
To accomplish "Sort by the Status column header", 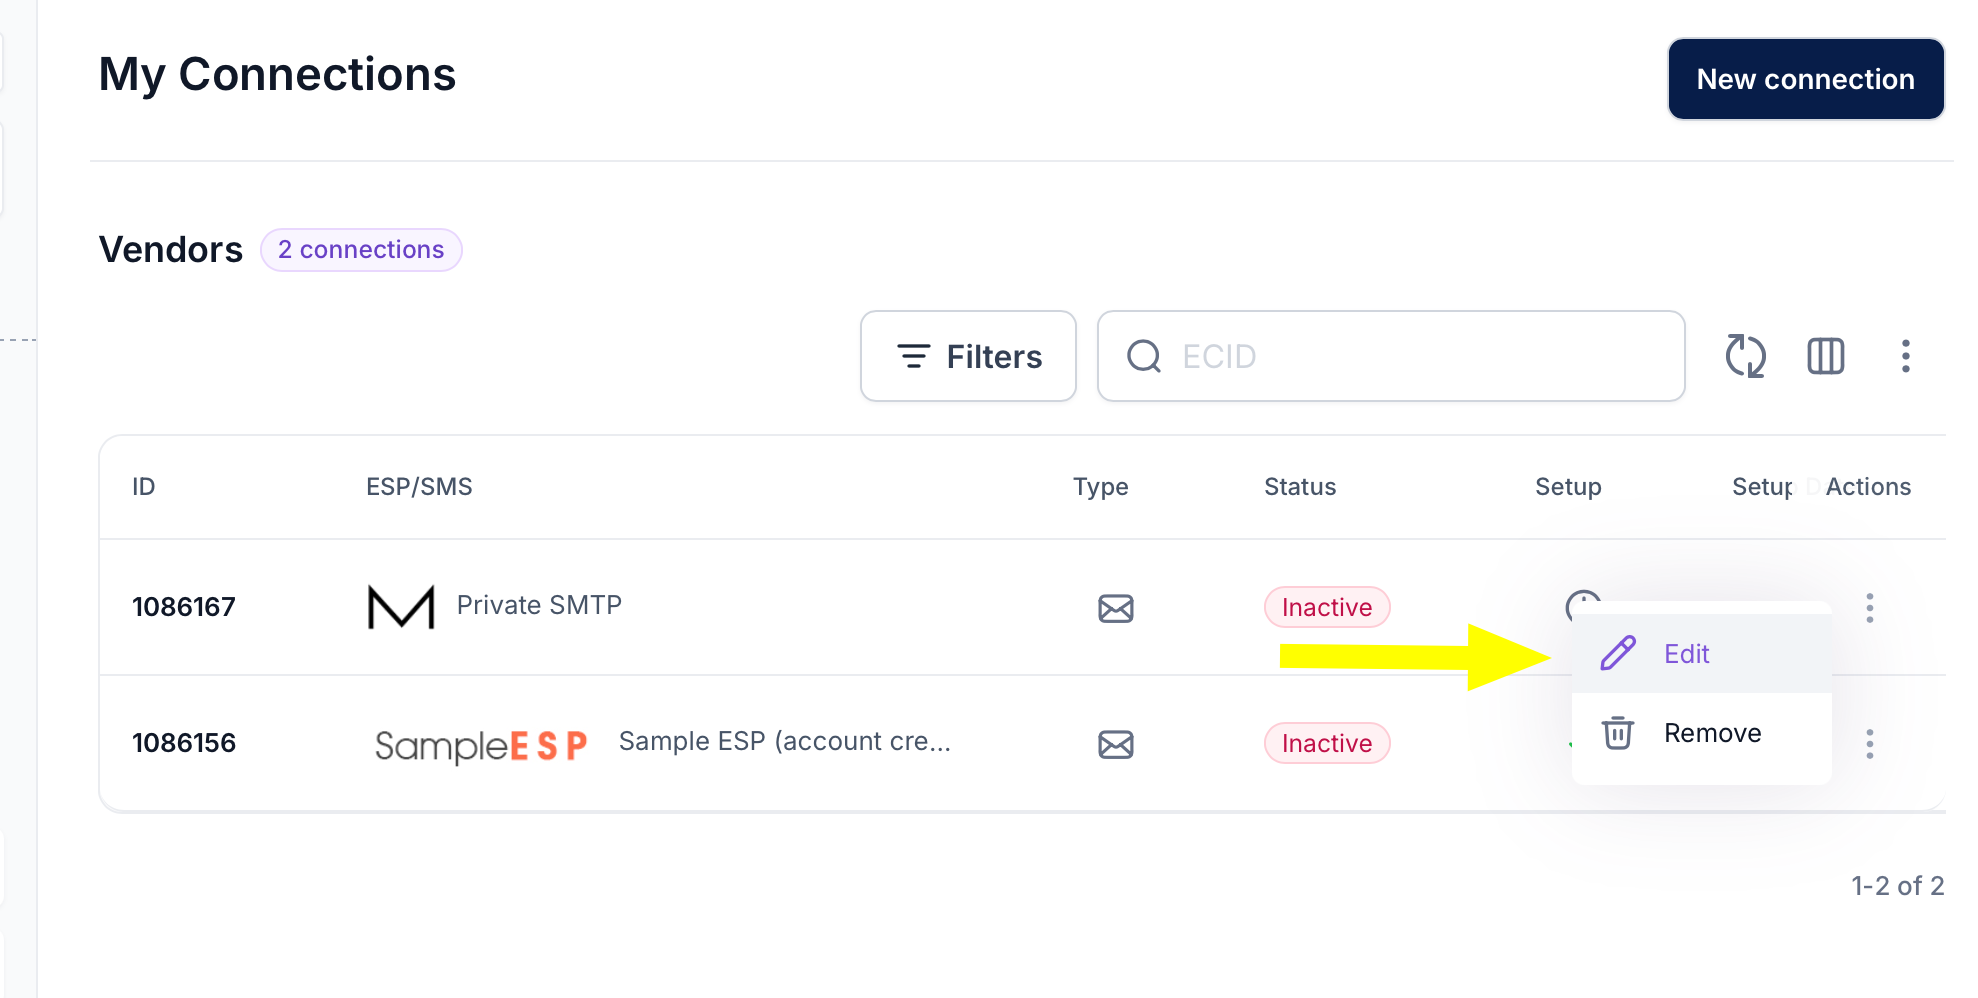I will (1299, 487).
